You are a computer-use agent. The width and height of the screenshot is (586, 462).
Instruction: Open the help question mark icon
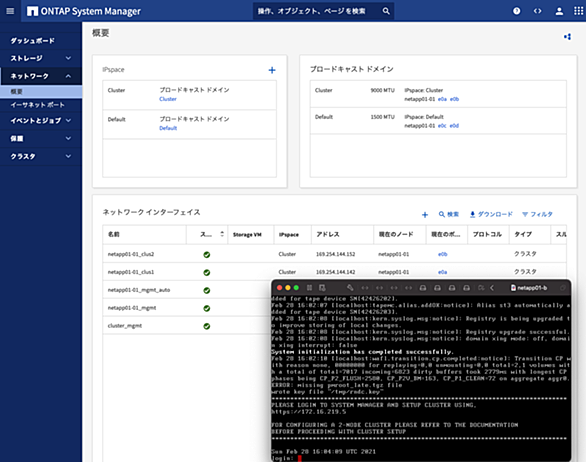pyautogui.click(x=516, y=11)
